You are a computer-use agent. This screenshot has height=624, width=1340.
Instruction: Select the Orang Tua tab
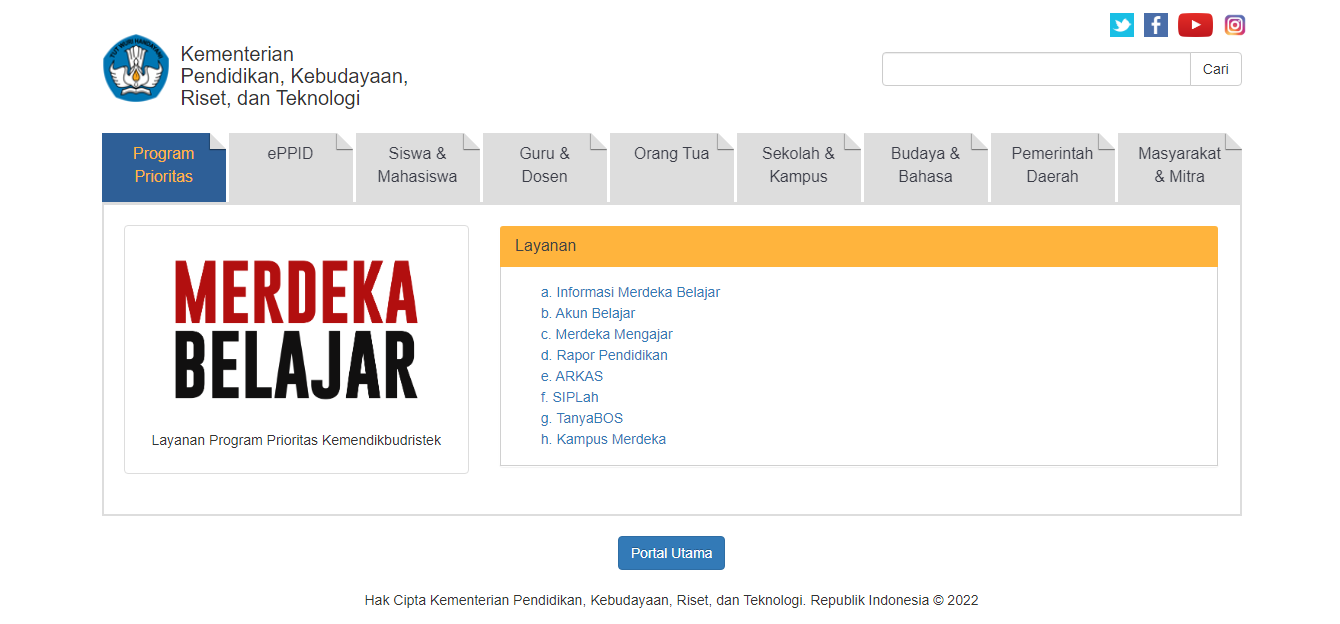click(672, 167)
